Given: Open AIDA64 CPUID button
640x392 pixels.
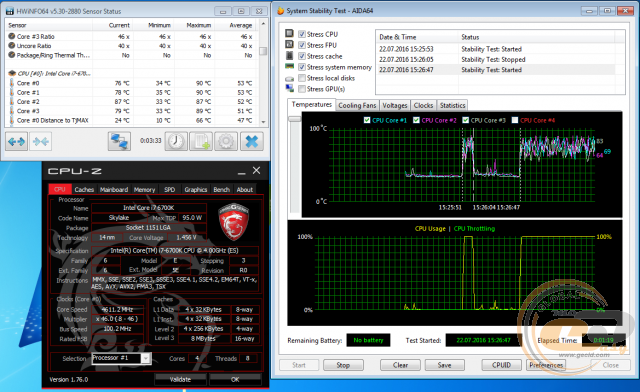Looking at the screenshot, I should (501, 365).
